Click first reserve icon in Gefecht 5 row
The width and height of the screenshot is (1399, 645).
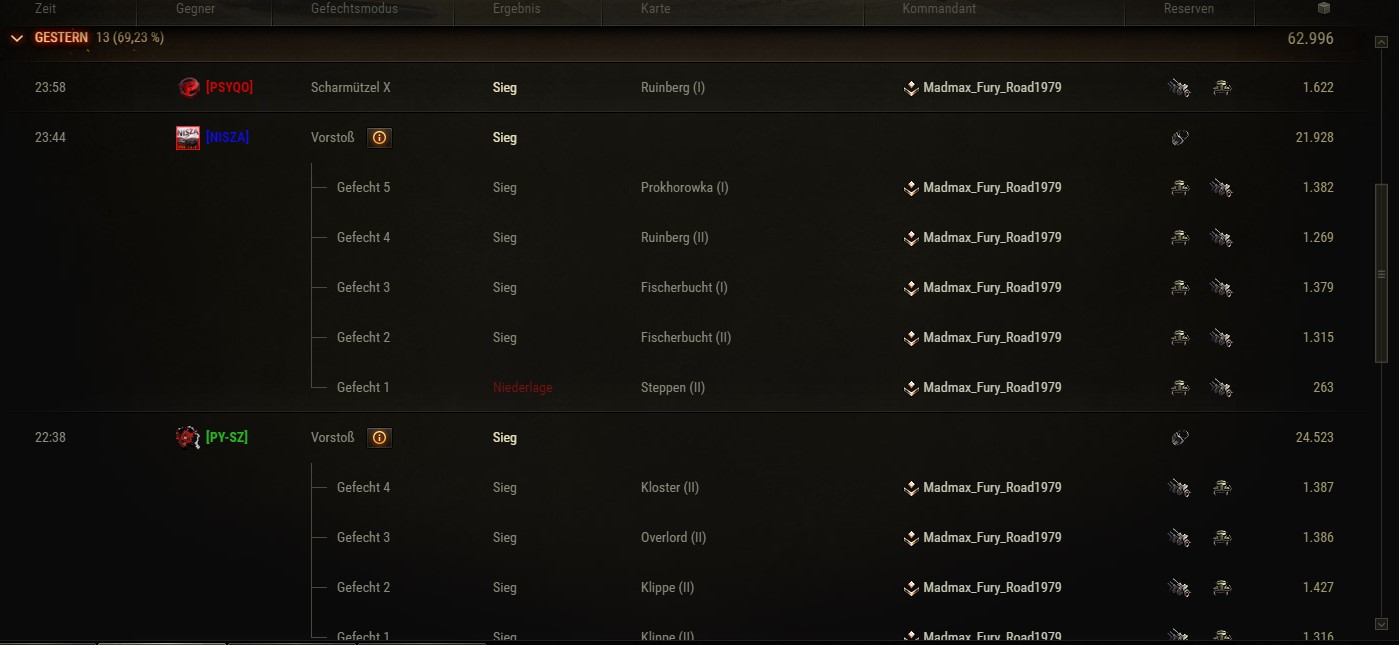[1180, 188]
